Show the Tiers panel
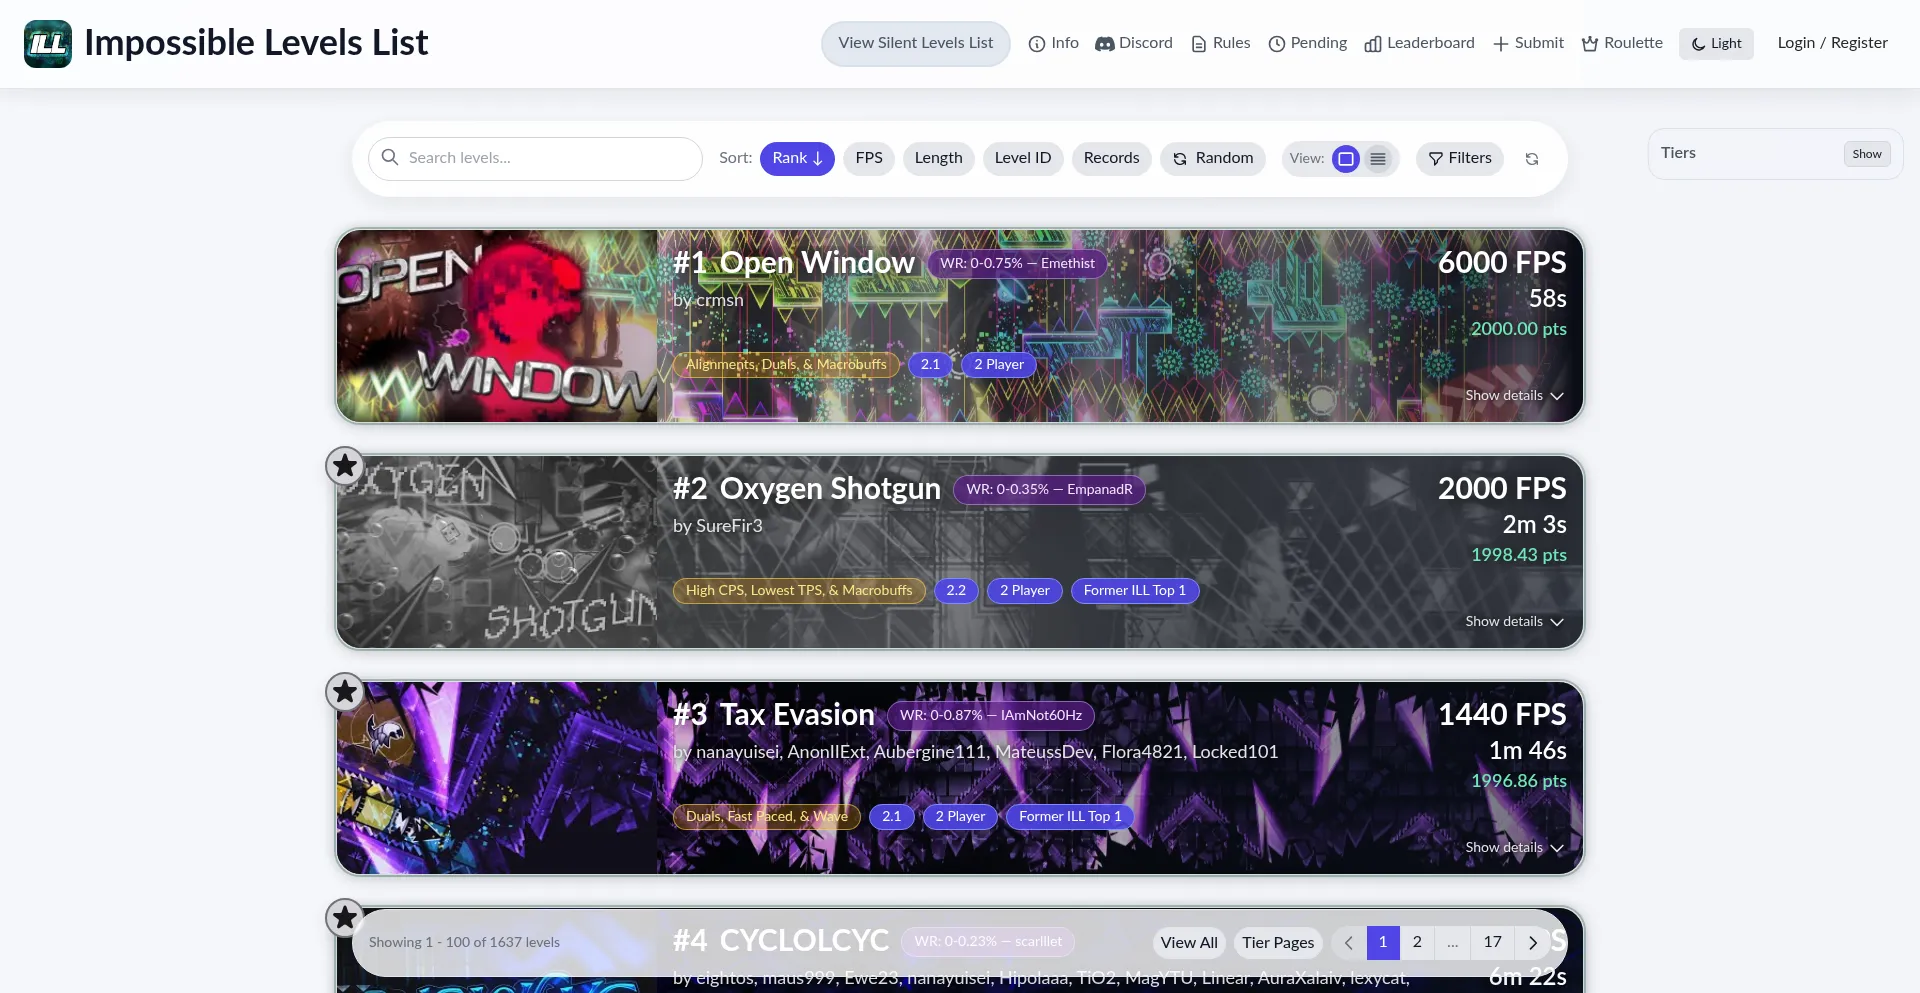 coord(1867,154)
